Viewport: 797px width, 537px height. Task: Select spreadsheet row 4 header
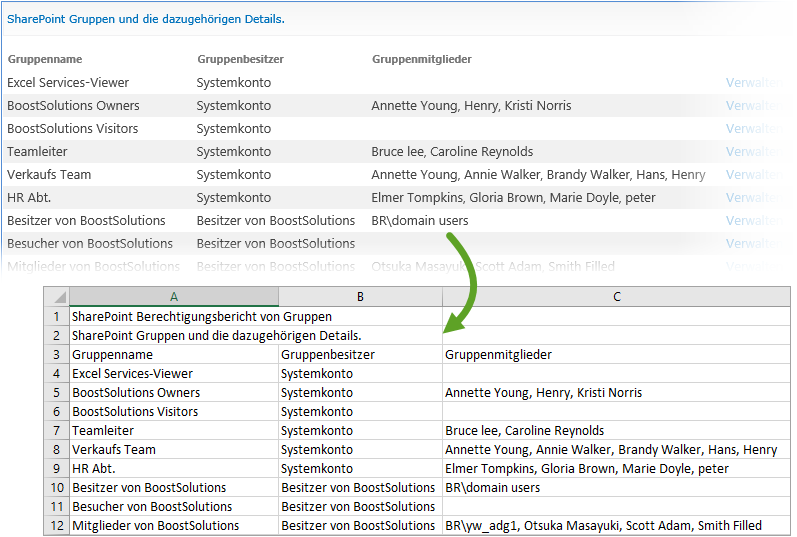[x=56, y=374]
